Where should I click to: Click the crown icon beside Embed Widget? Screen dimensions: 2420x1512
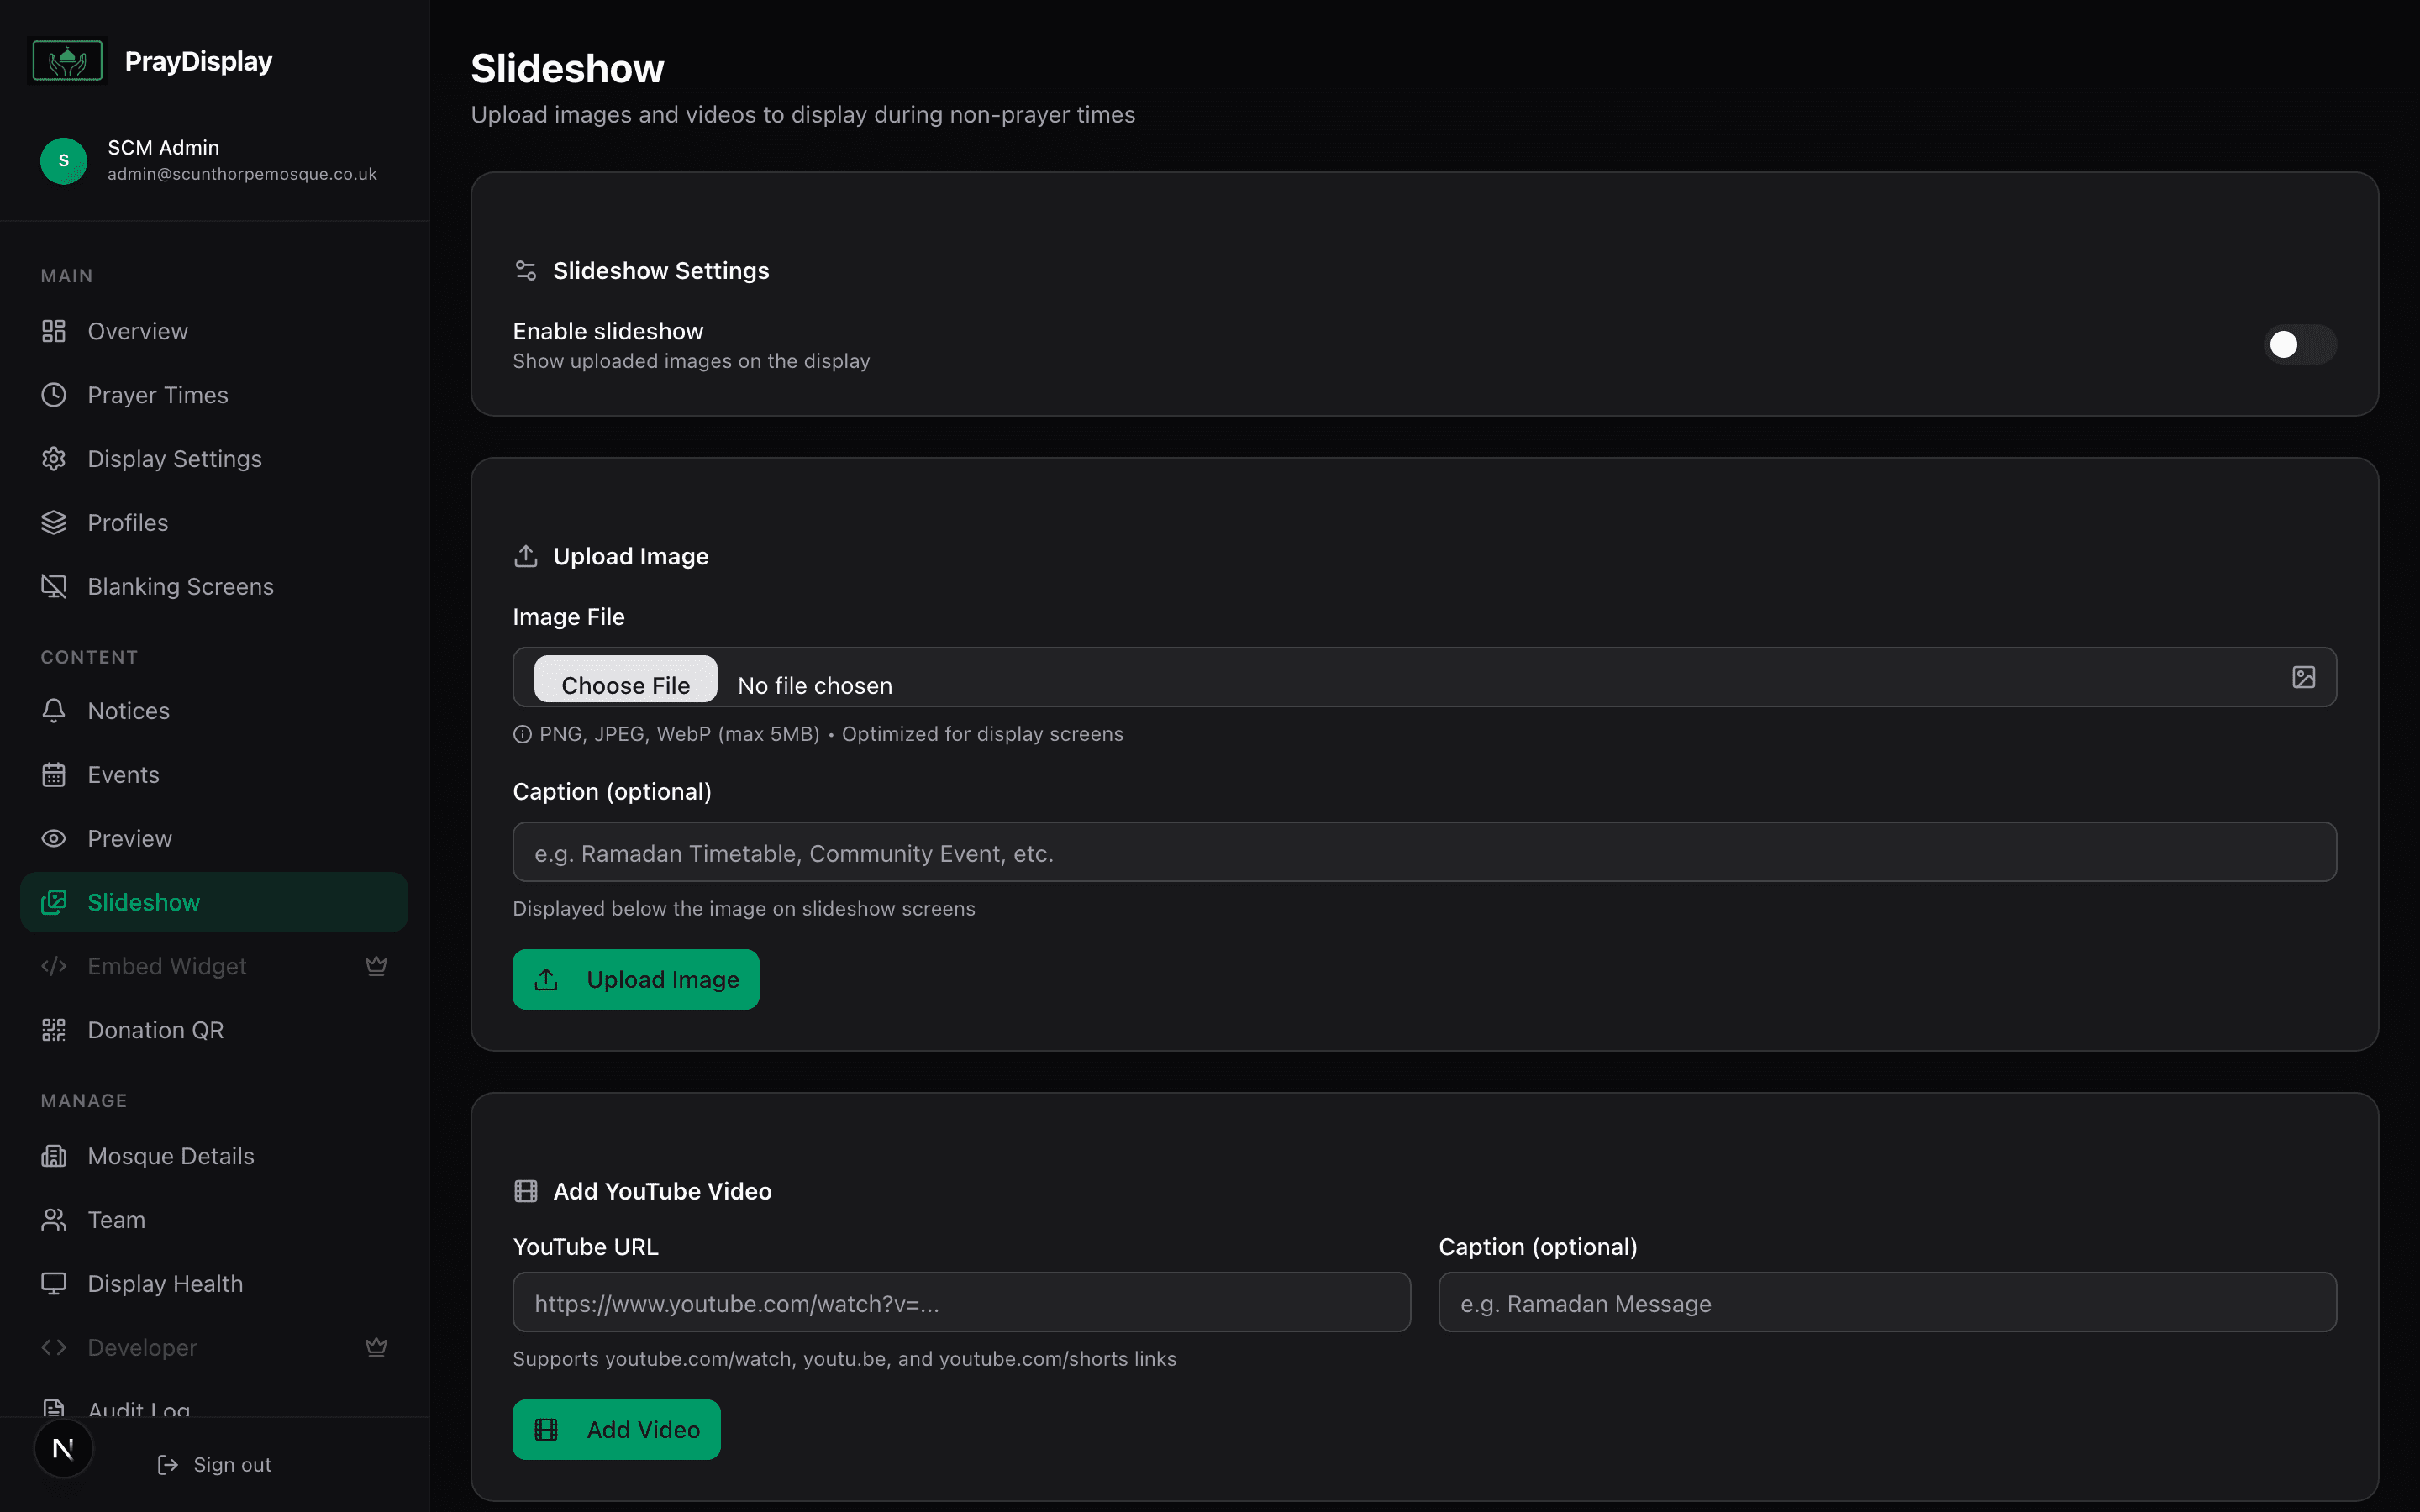pyautogui.click(x=376, y=966)
